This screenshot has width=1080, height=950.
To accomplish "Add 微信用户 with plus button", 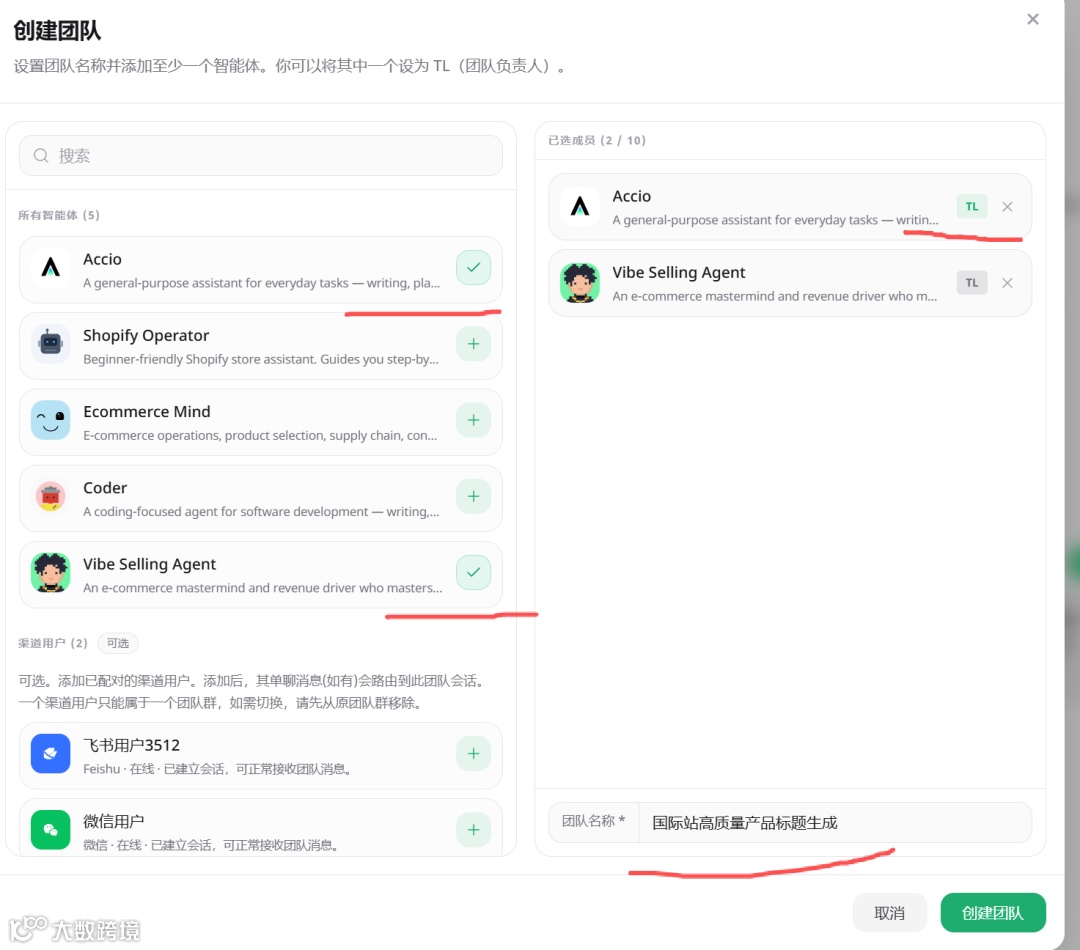I will coord(473,829).
